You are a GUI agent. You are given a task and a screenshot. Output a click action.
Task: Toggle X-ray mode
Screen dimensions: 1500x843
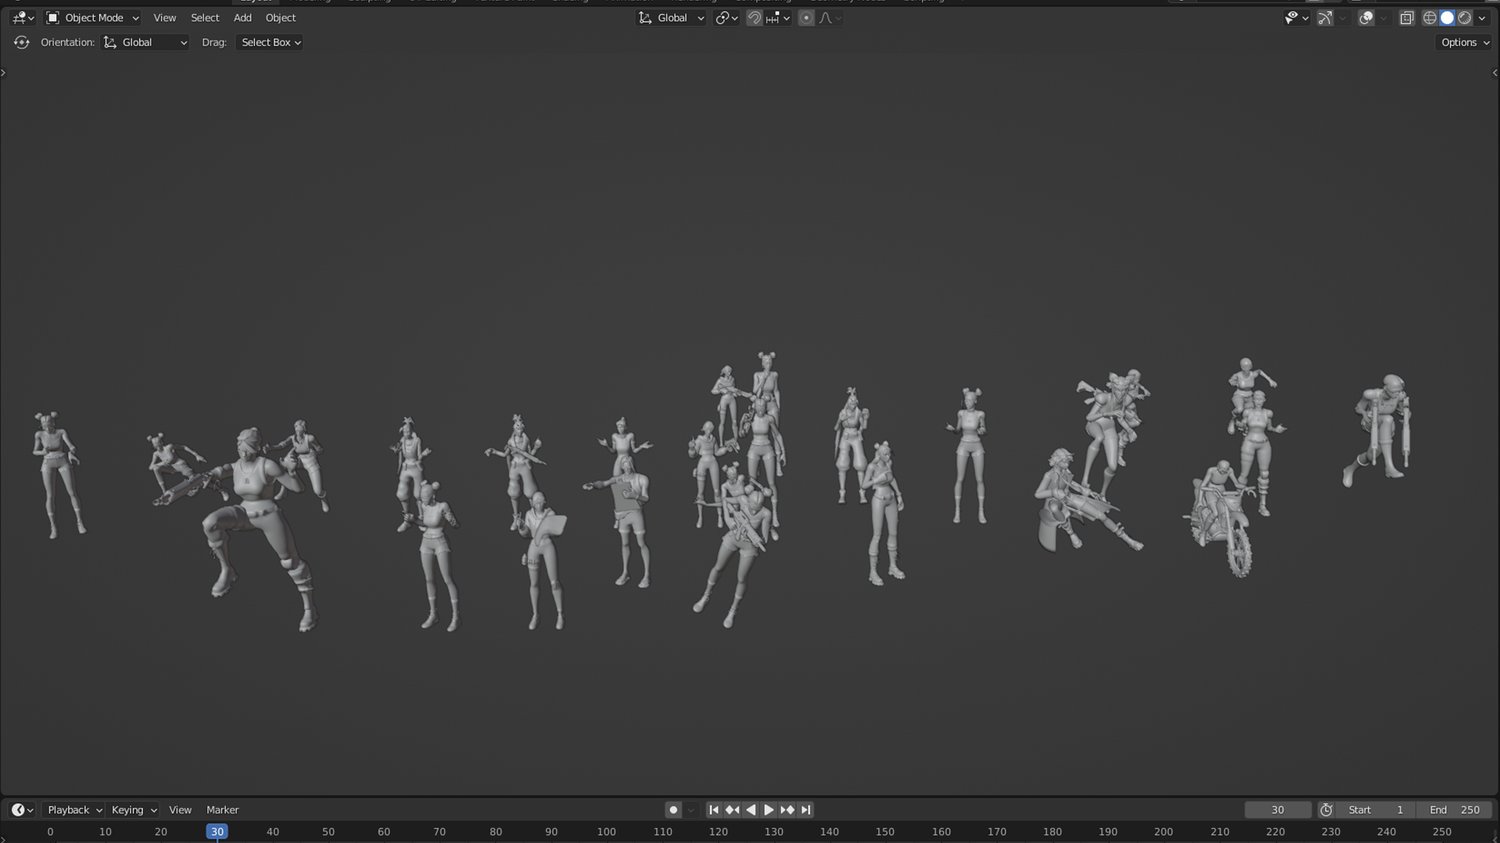1407,18
